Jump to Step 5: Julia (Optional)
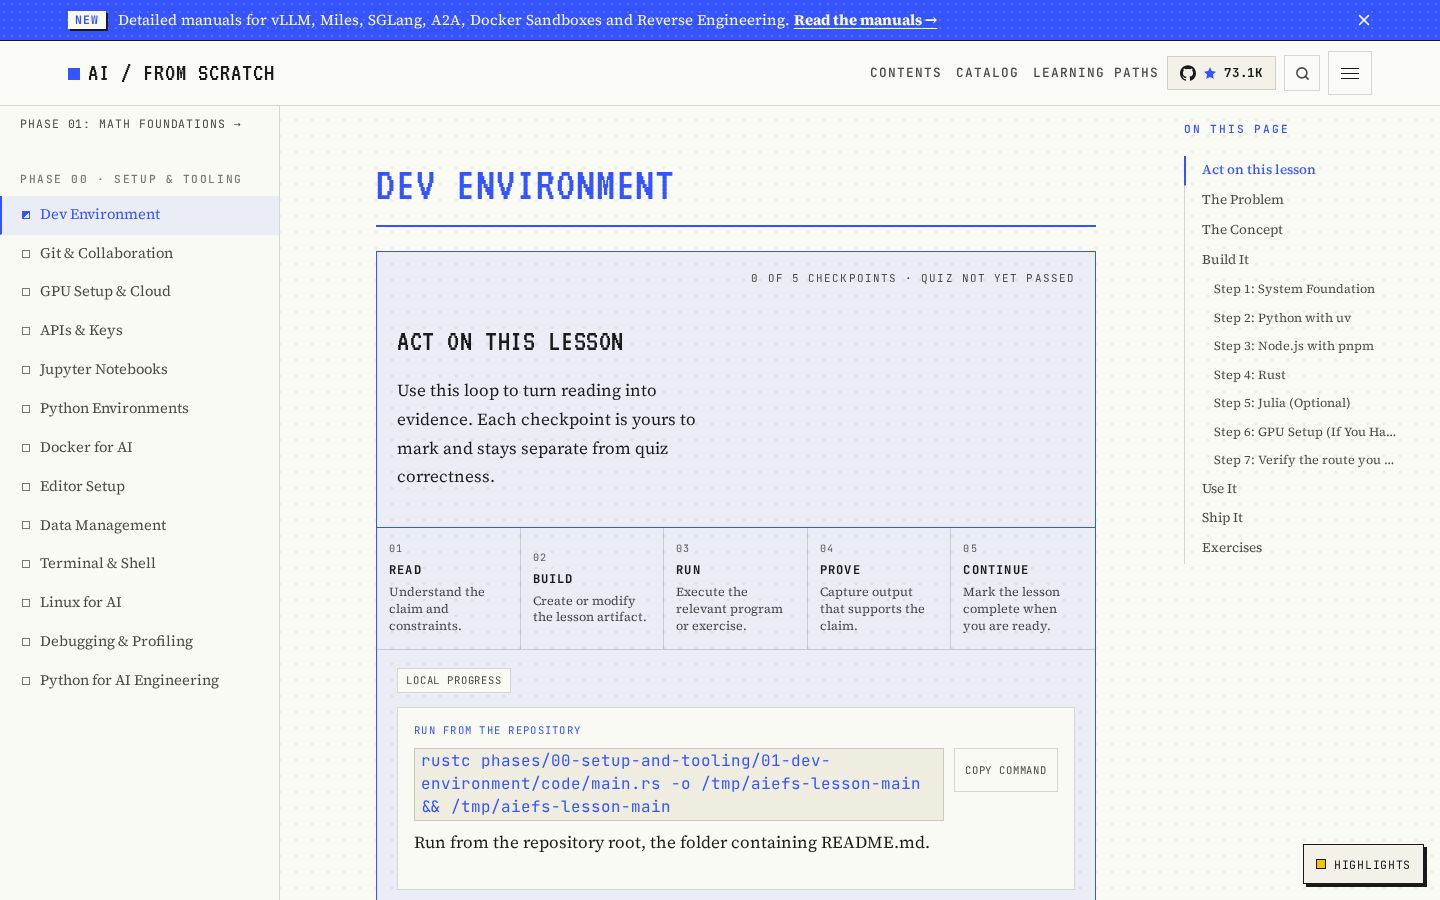The width and height of the screenshot is (1440, 900). coord(1282,403)
